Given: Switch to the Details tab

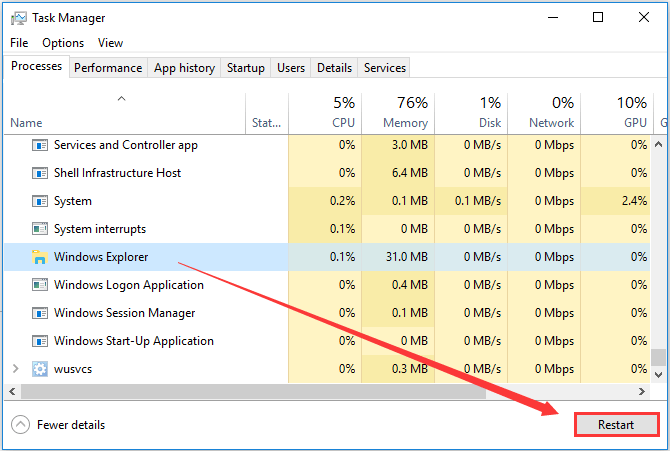Looking at the screenshot, I should click(x=335, y=68).
